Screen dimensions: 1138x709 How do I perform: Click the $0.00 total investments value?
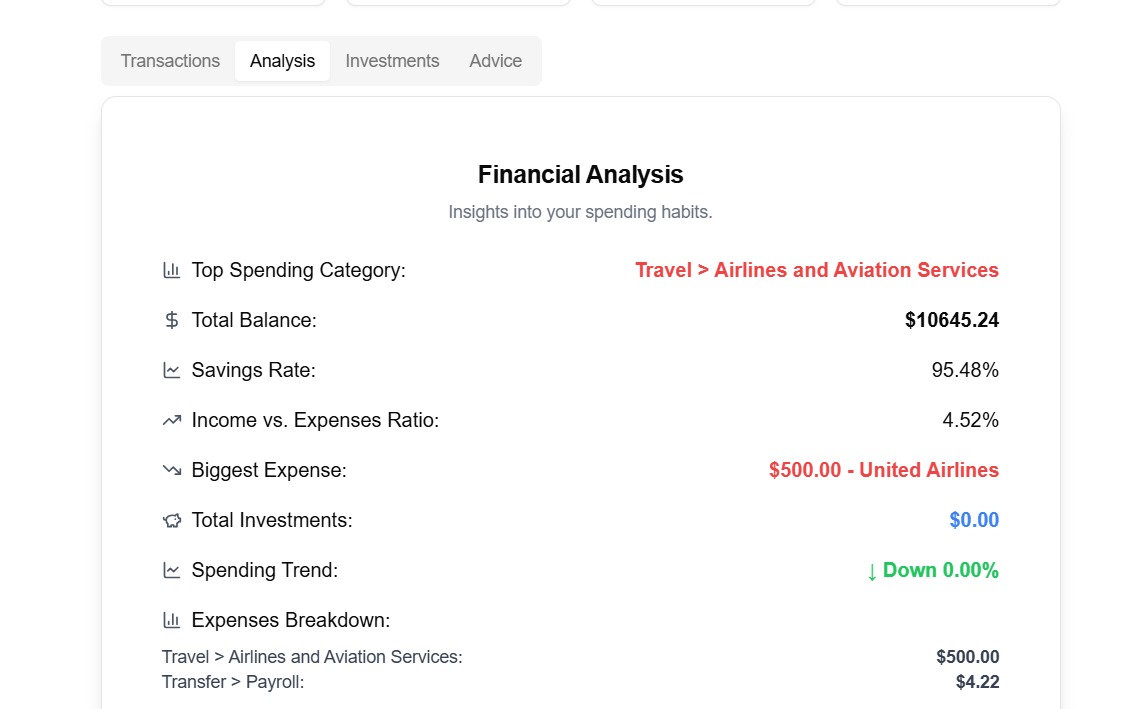coord(973,520)
